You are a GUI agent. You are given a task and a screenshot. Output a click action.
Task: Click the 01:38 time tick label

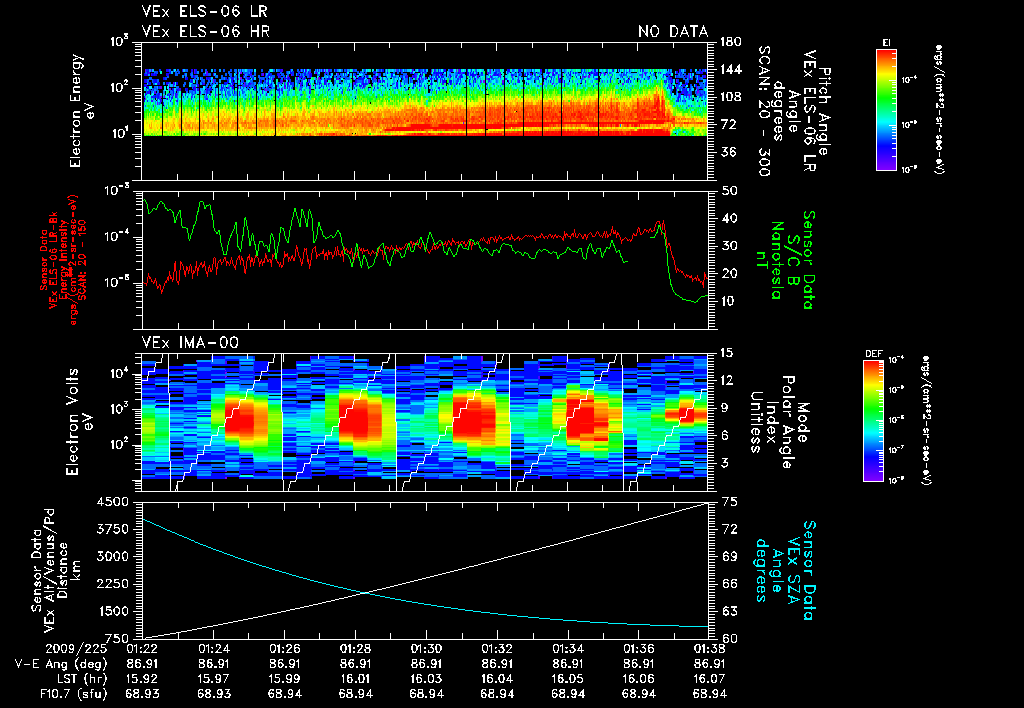click(709, 649)
